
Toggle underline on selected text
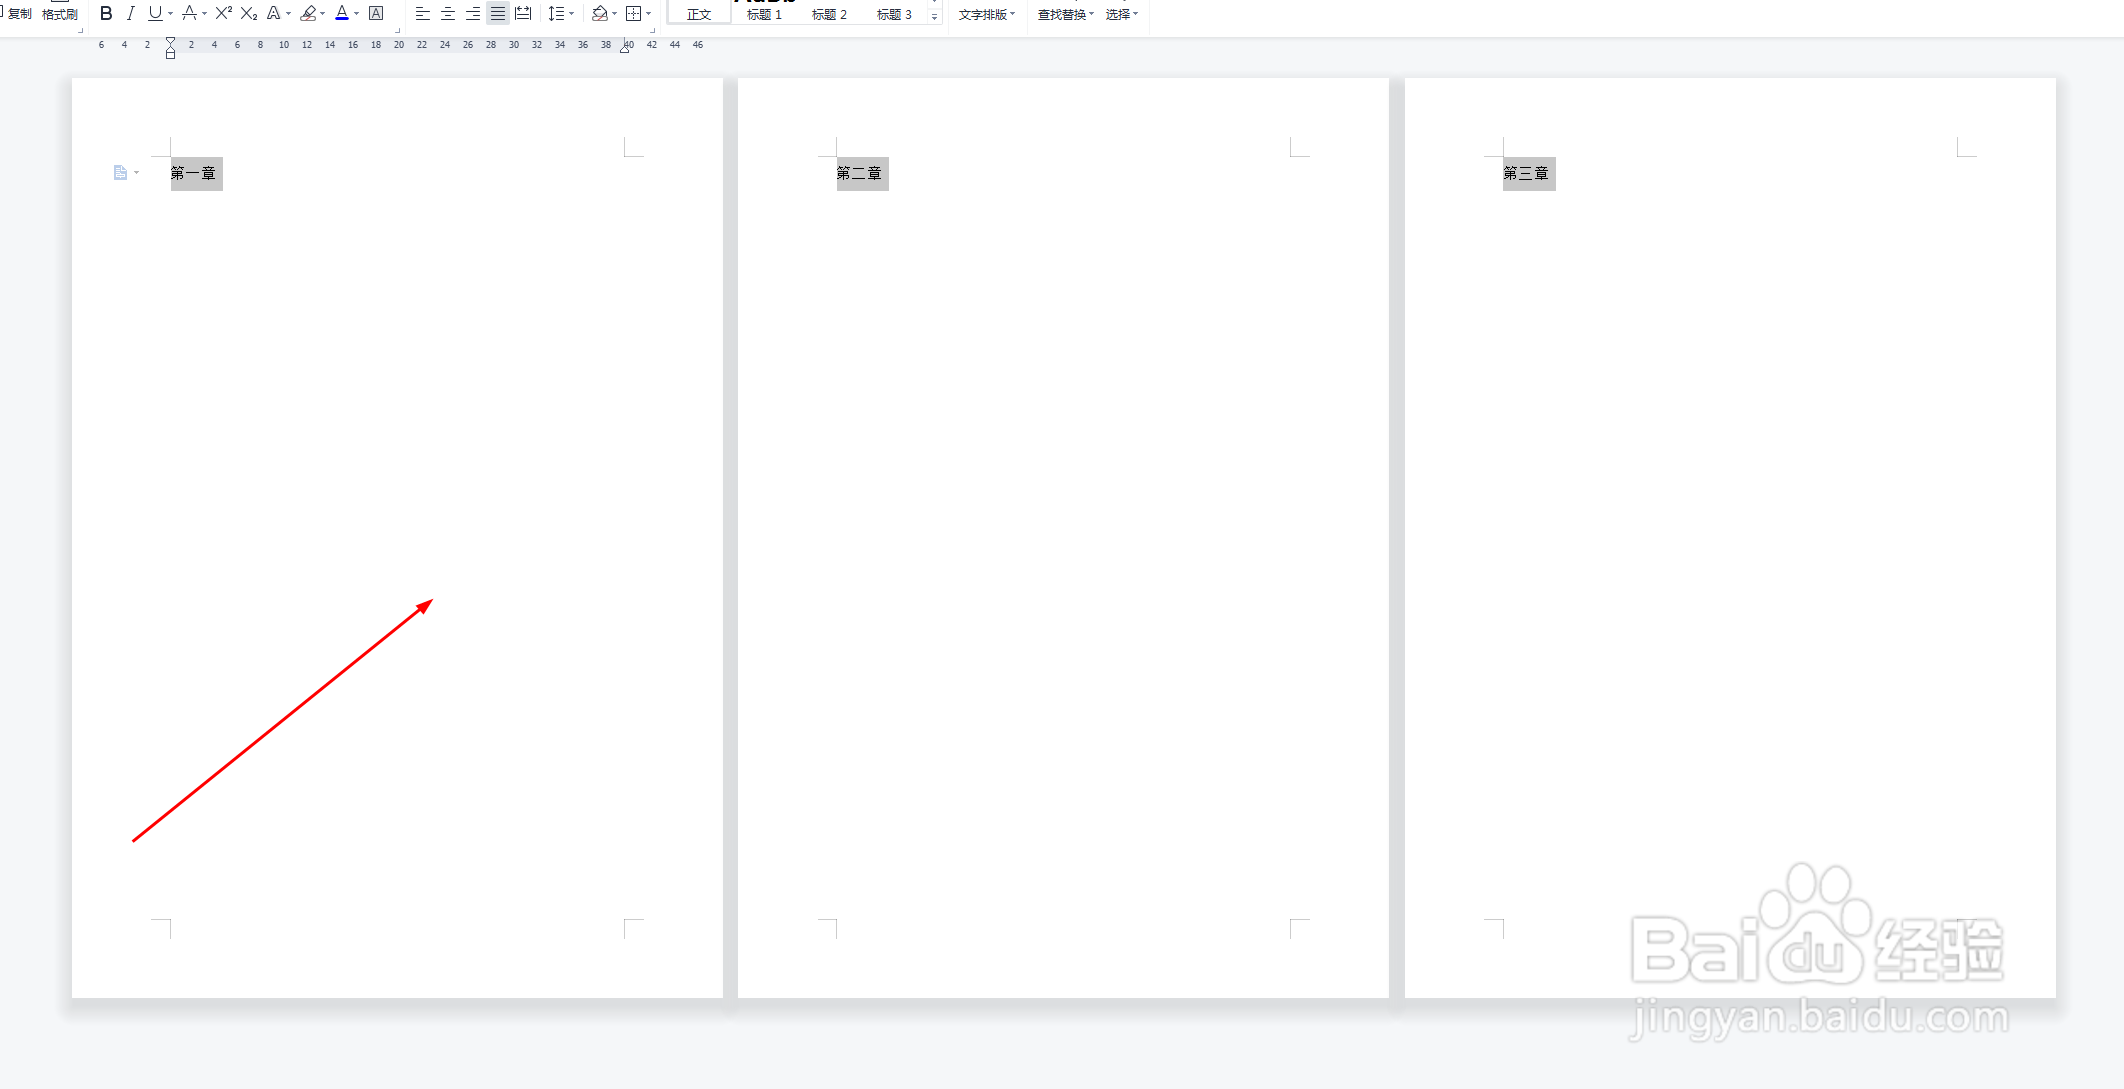(154, 13)
